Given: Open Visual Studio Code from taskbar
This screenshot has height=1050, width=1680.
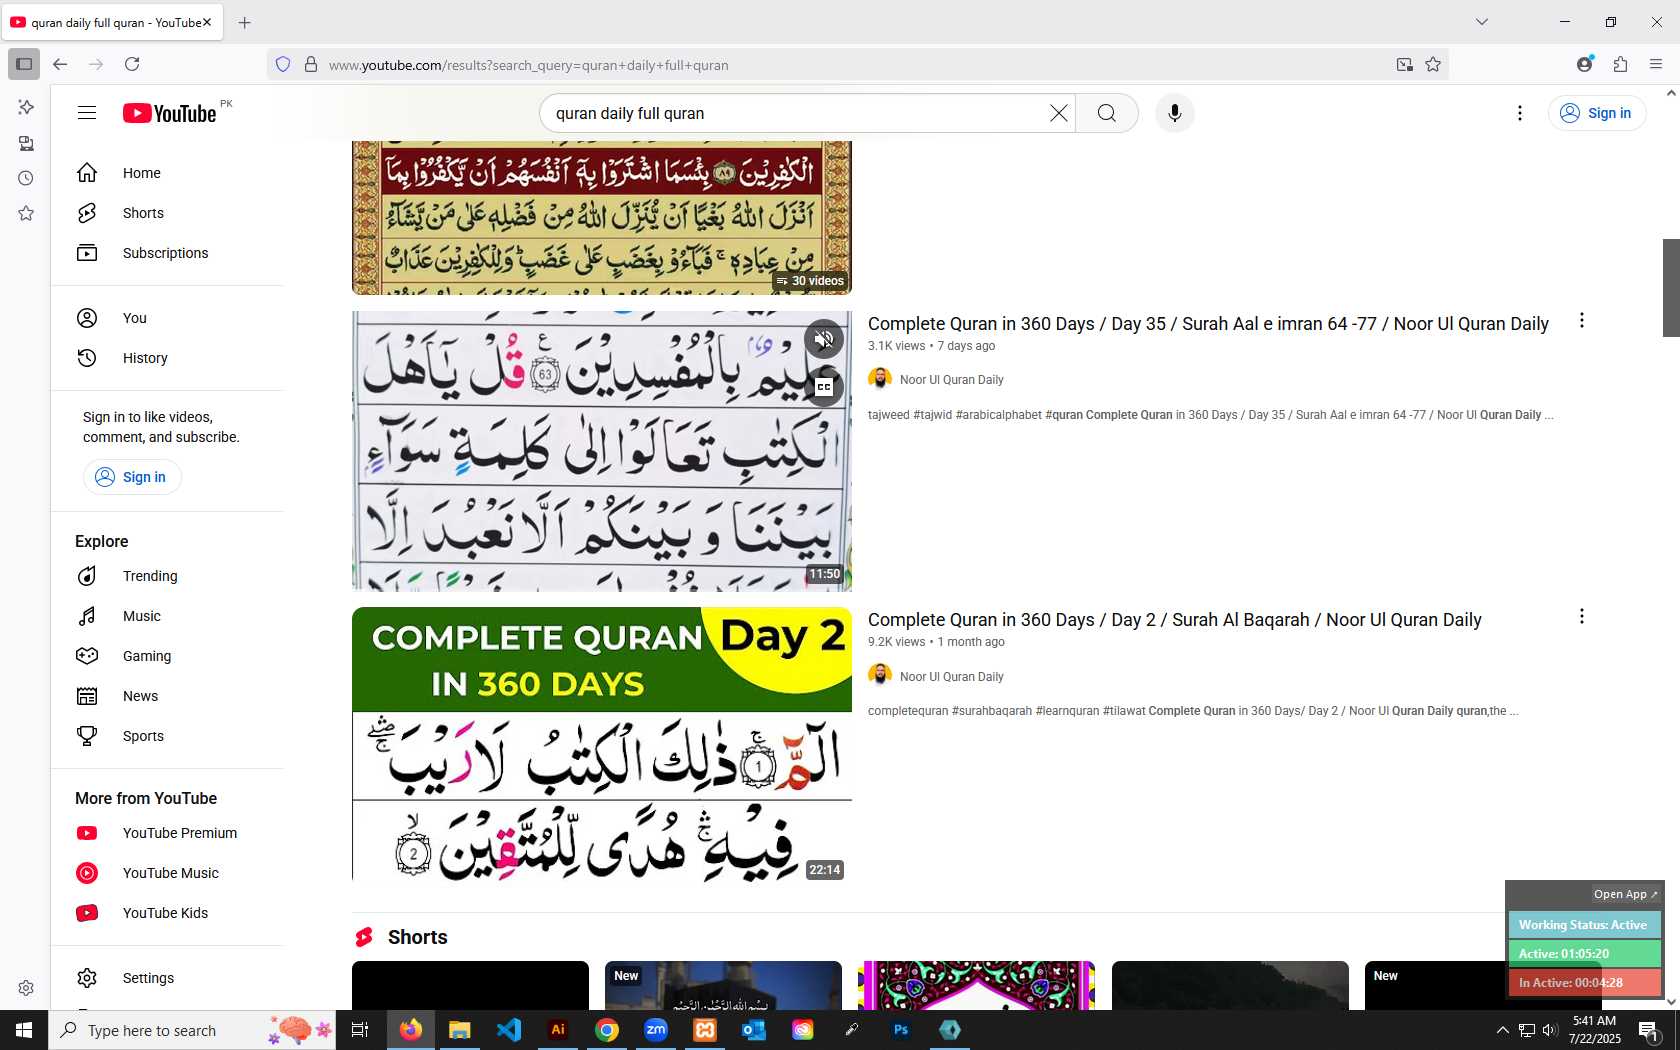Looking at the screenshot, I should point(509,1030).
